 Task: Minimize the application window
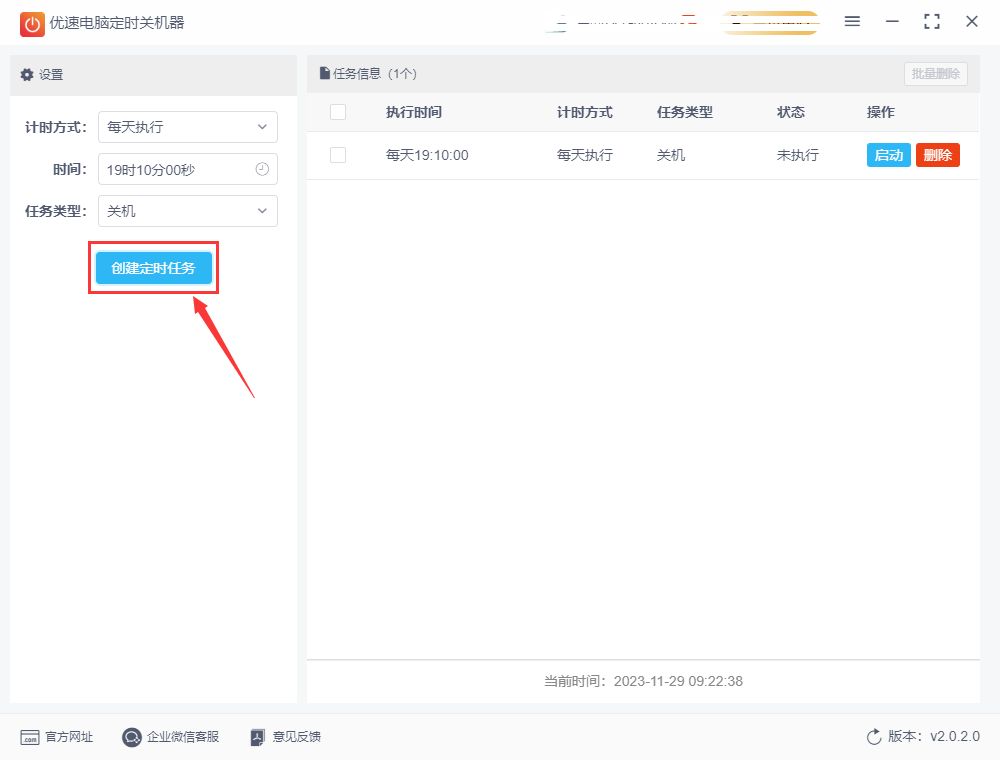pos(892,22)
